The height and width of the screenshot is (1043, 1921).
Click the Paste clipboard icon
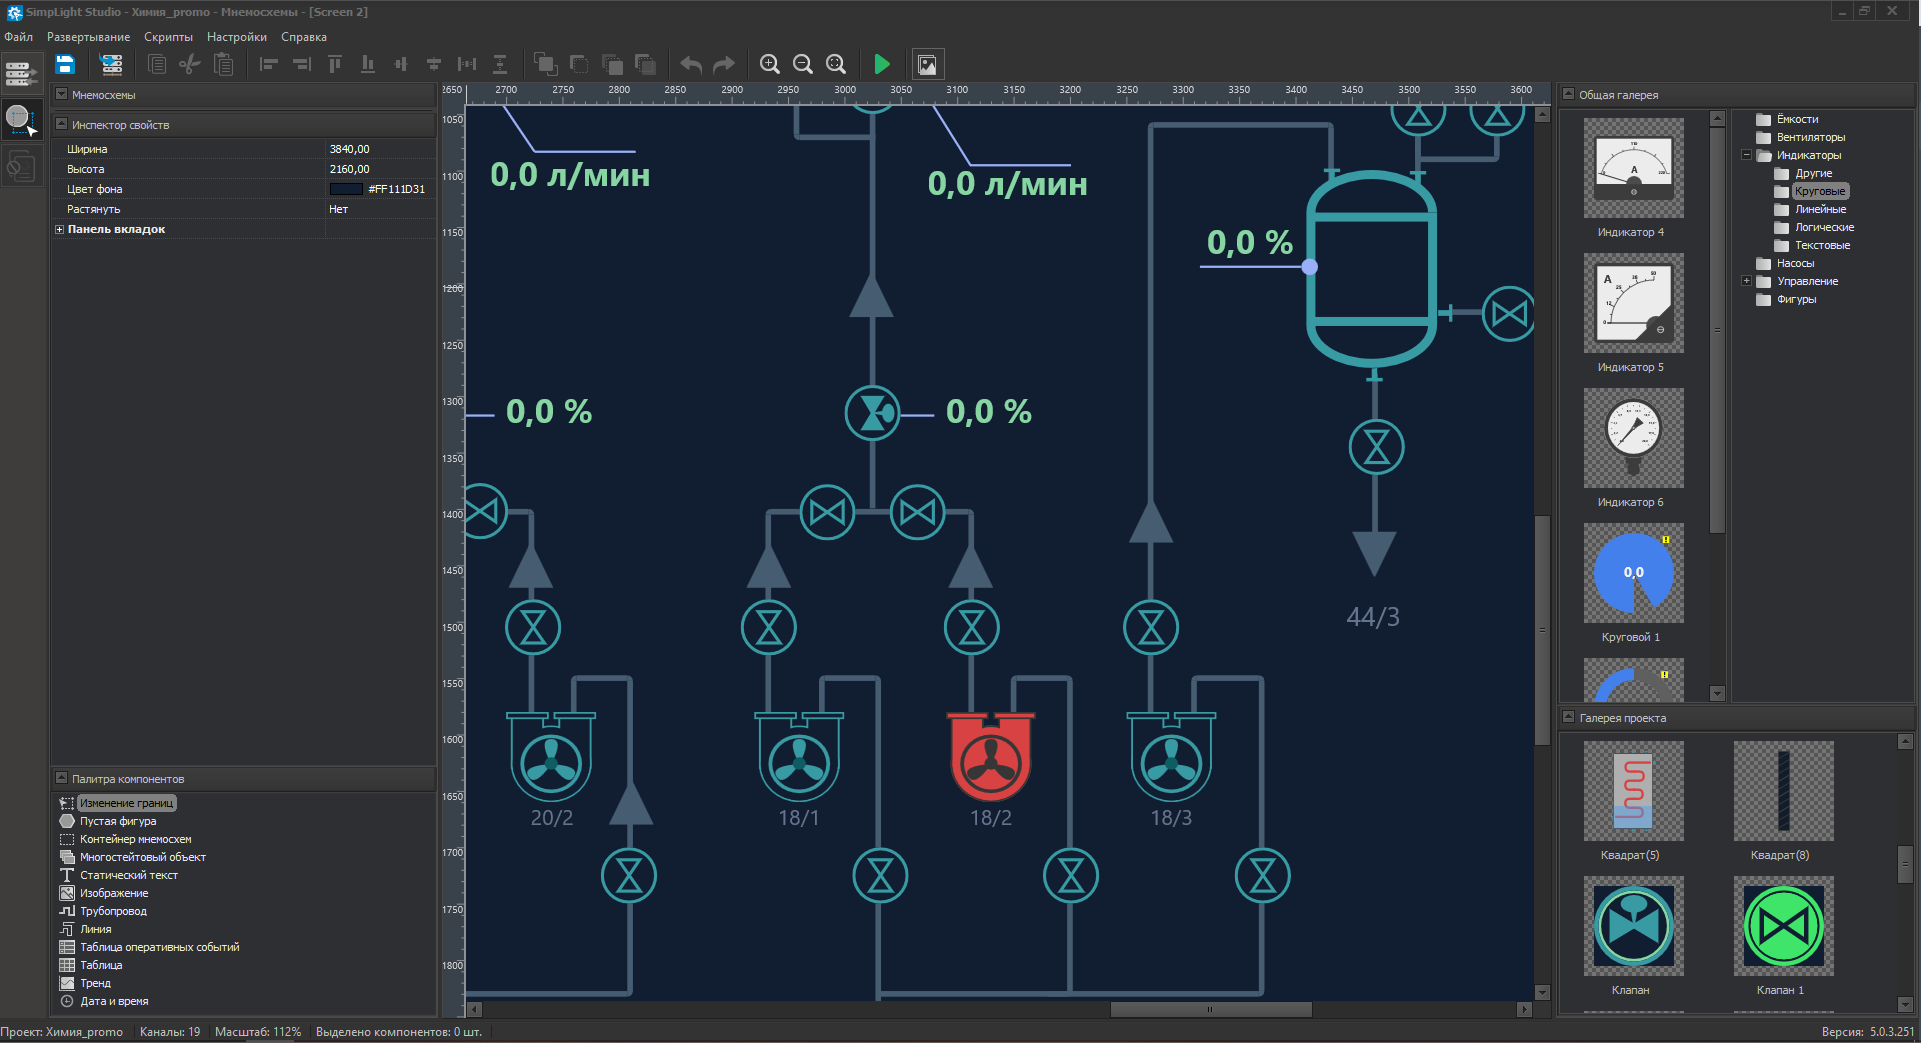click(224, 65)
